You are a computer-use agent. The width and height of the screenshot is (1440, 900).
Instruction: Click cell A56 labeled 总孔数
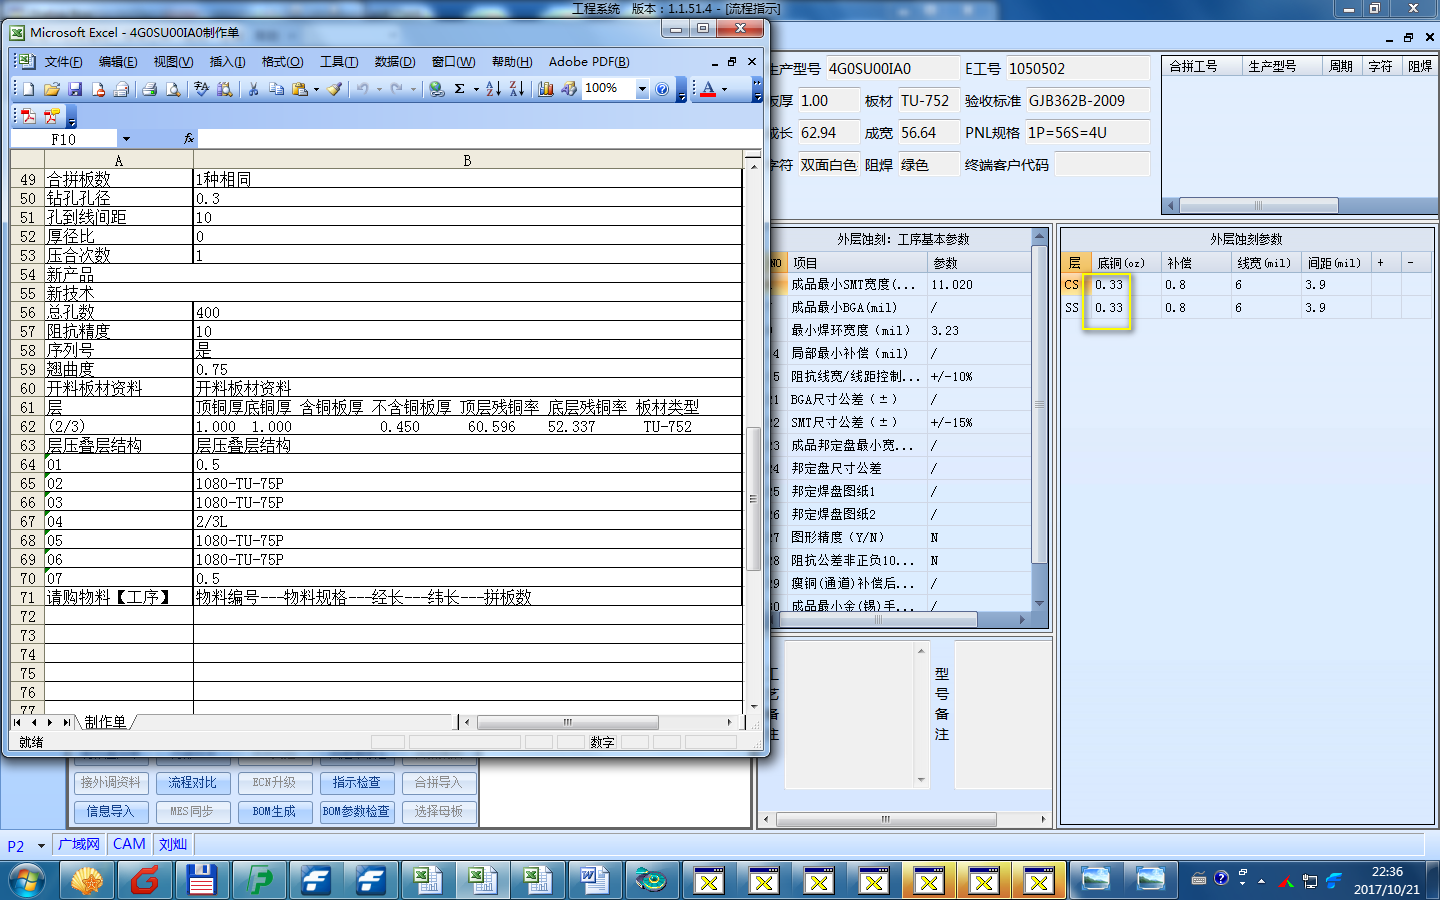(118, 313)
